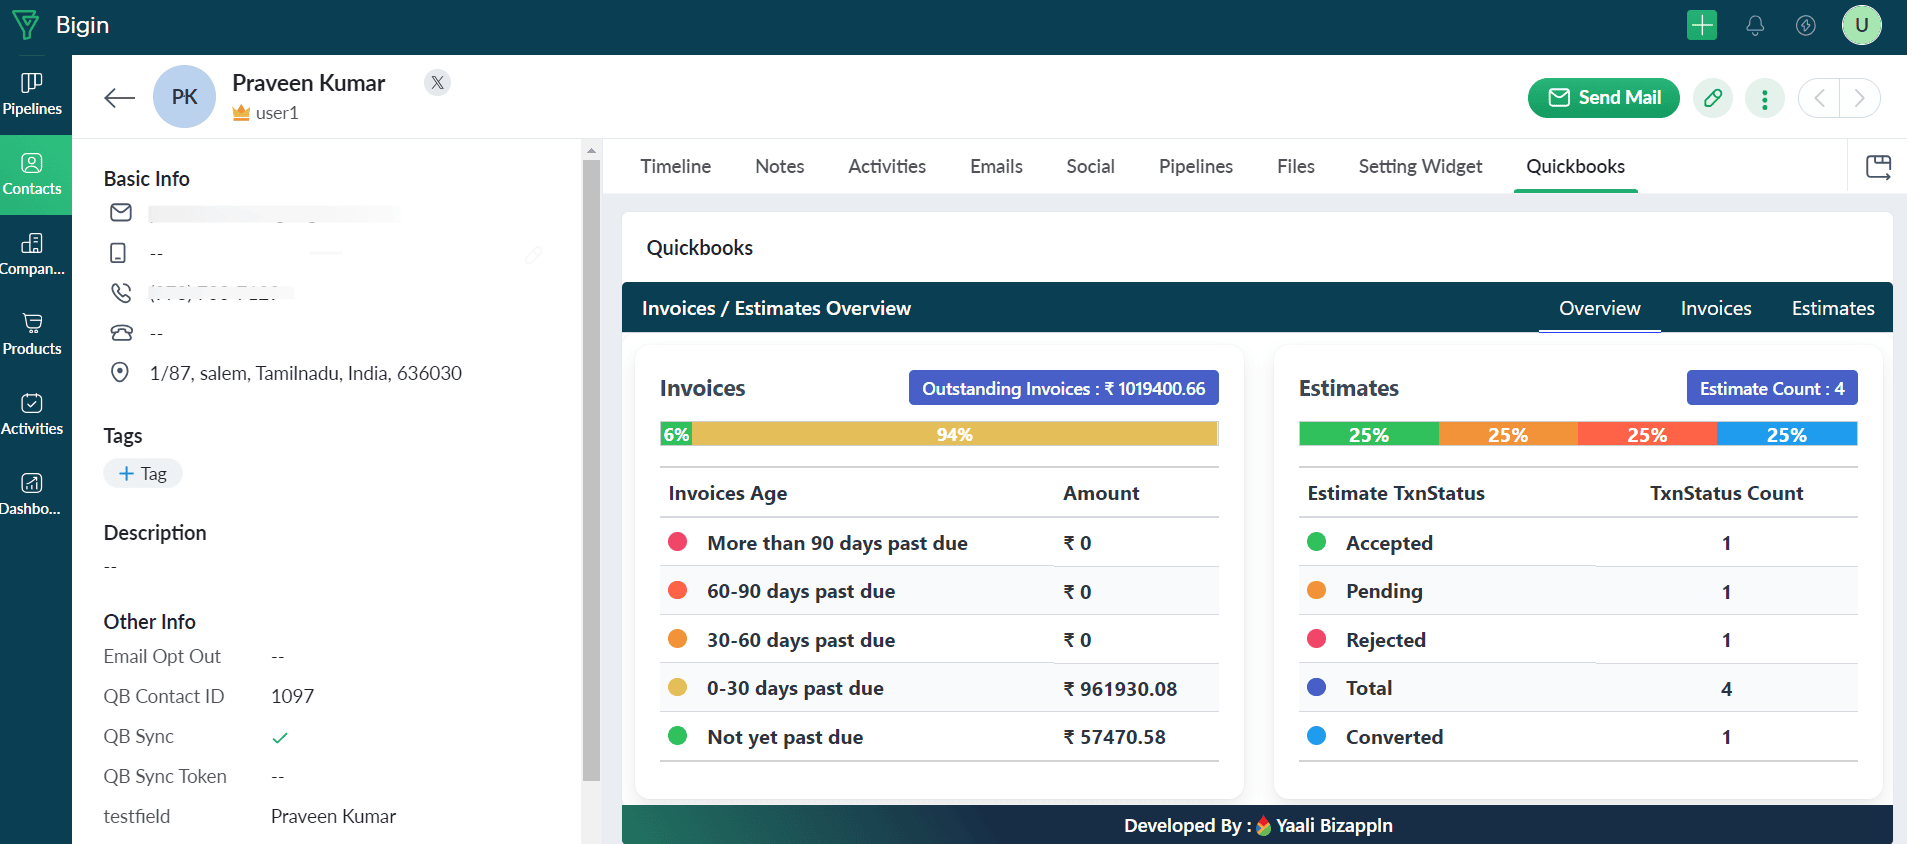Open the Invoices tab in Quickbooks overview

[x=1715, y=308]
